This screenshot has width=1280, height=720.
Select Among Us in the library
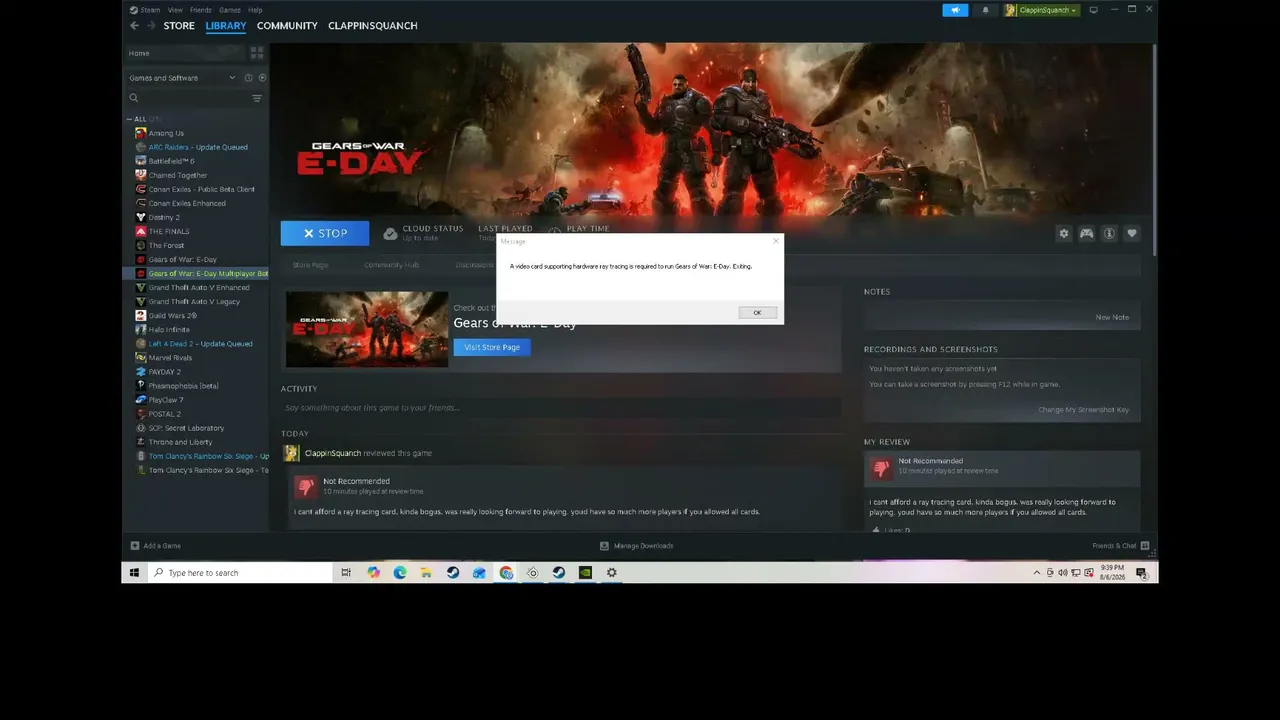(x=166, y=133)
